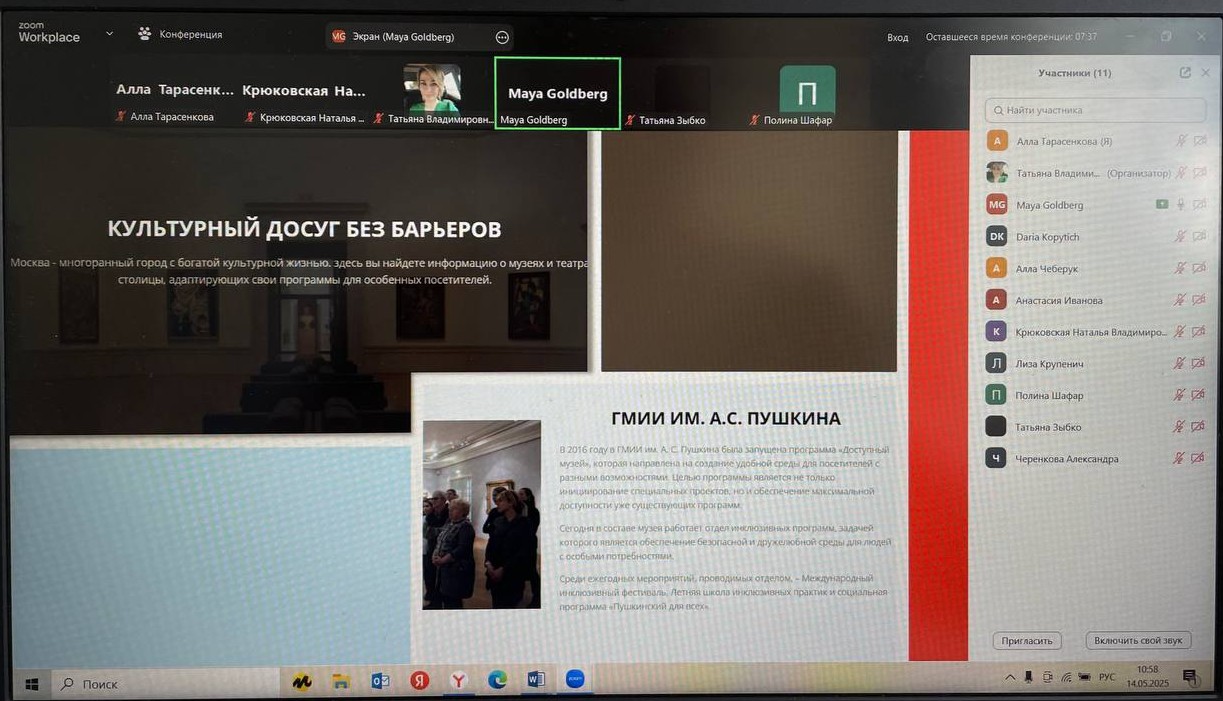Open Microsoft Word from the taskbar
The image size is (1223, 701).
tap(536, 680)
